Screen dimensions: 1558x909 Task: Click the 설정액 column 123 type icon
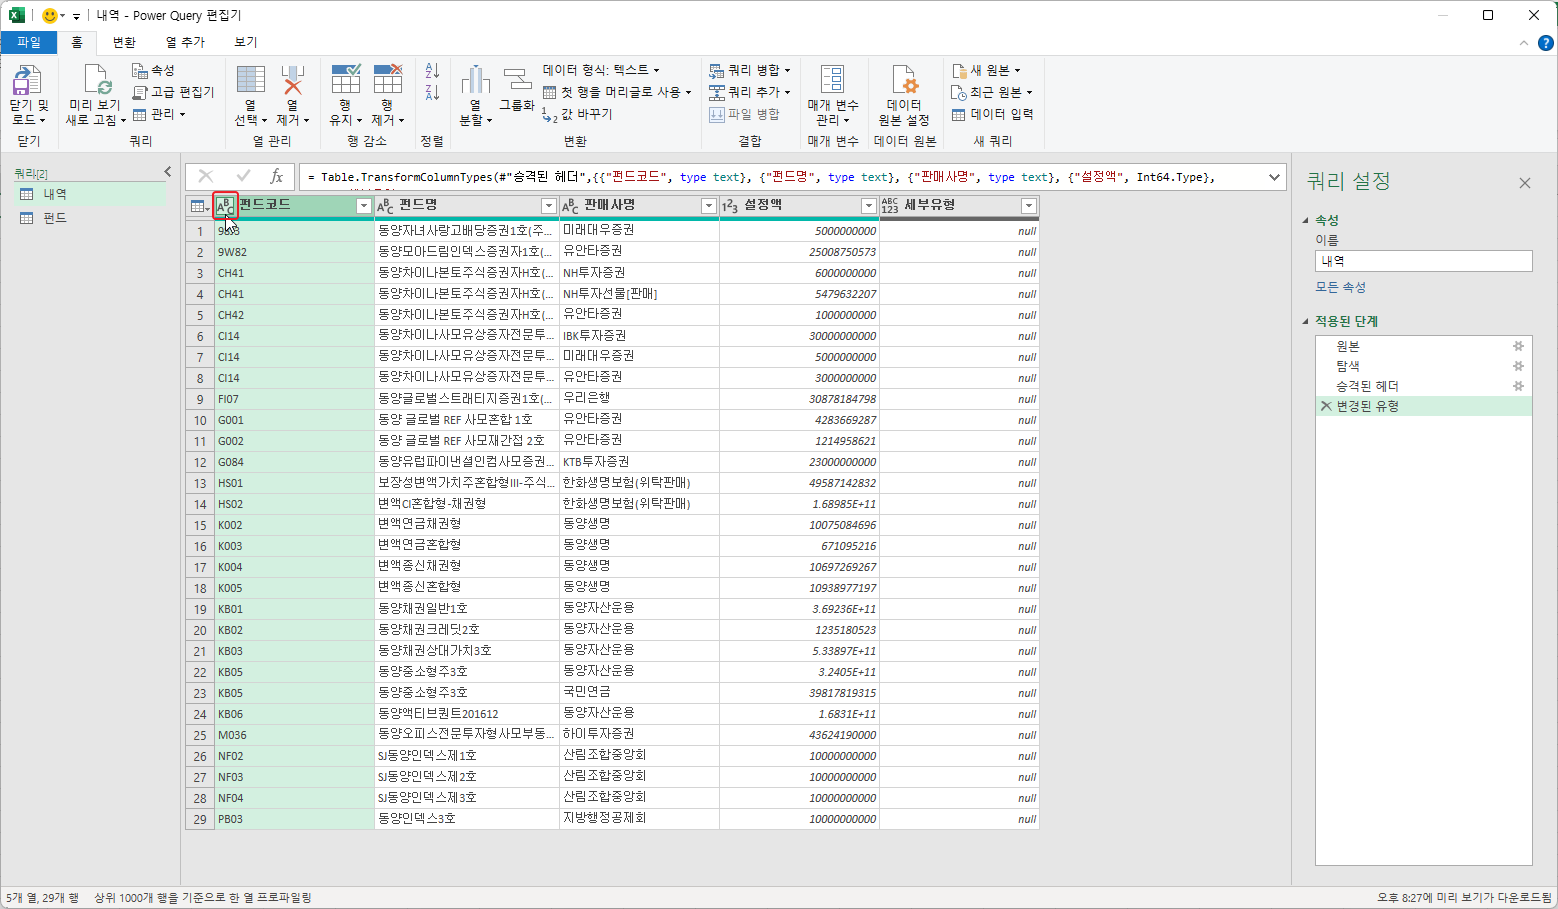730,206
